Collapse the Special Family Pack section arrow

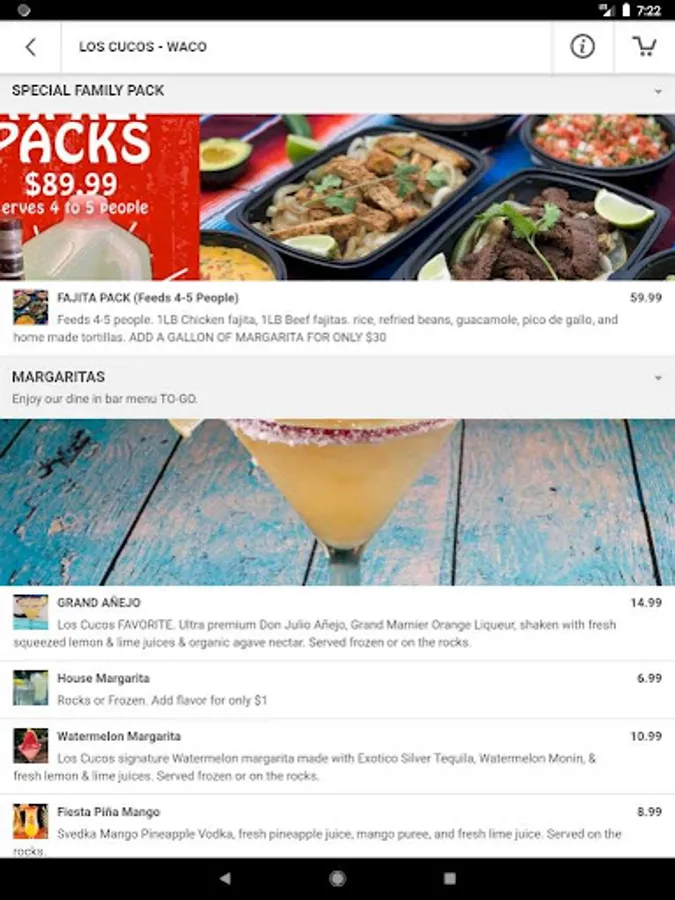[658, 91]
